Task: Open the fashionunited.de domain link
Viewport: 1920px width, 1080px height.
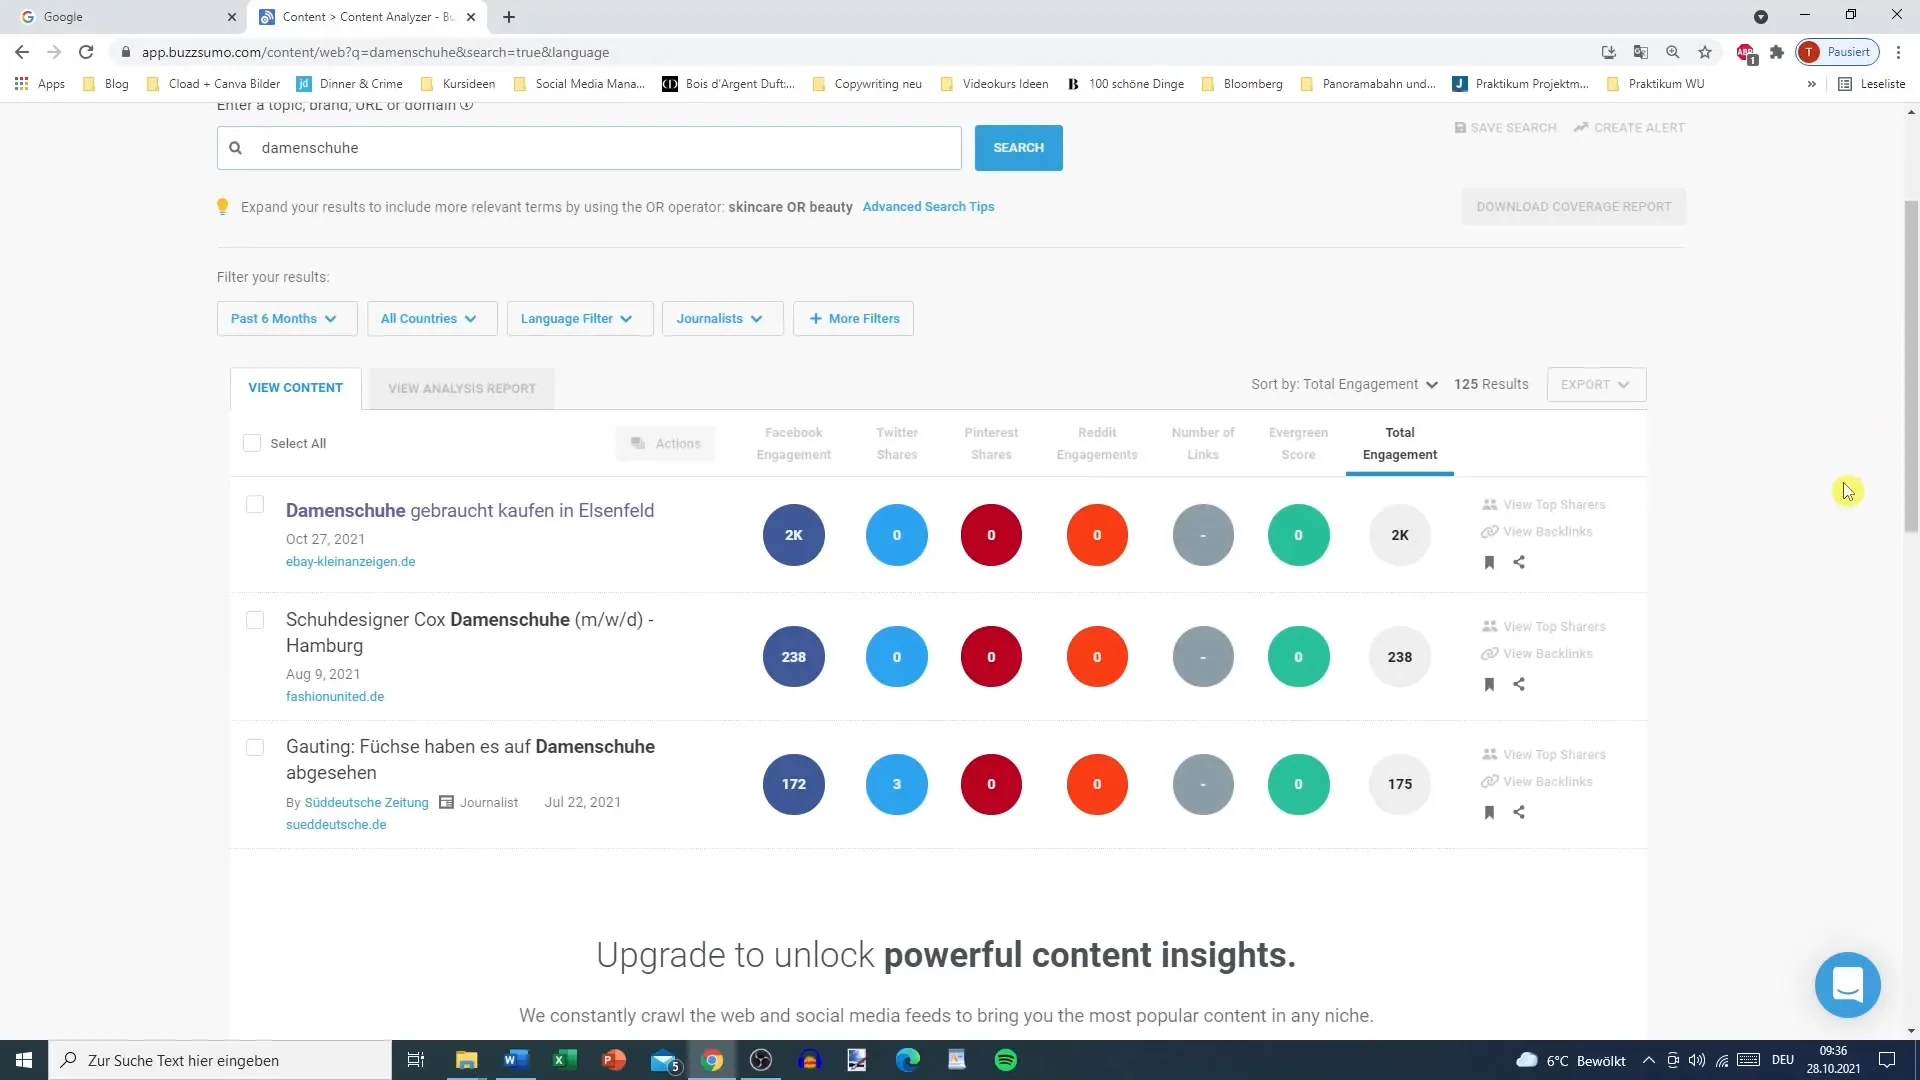Action: [x=335, y=697]
